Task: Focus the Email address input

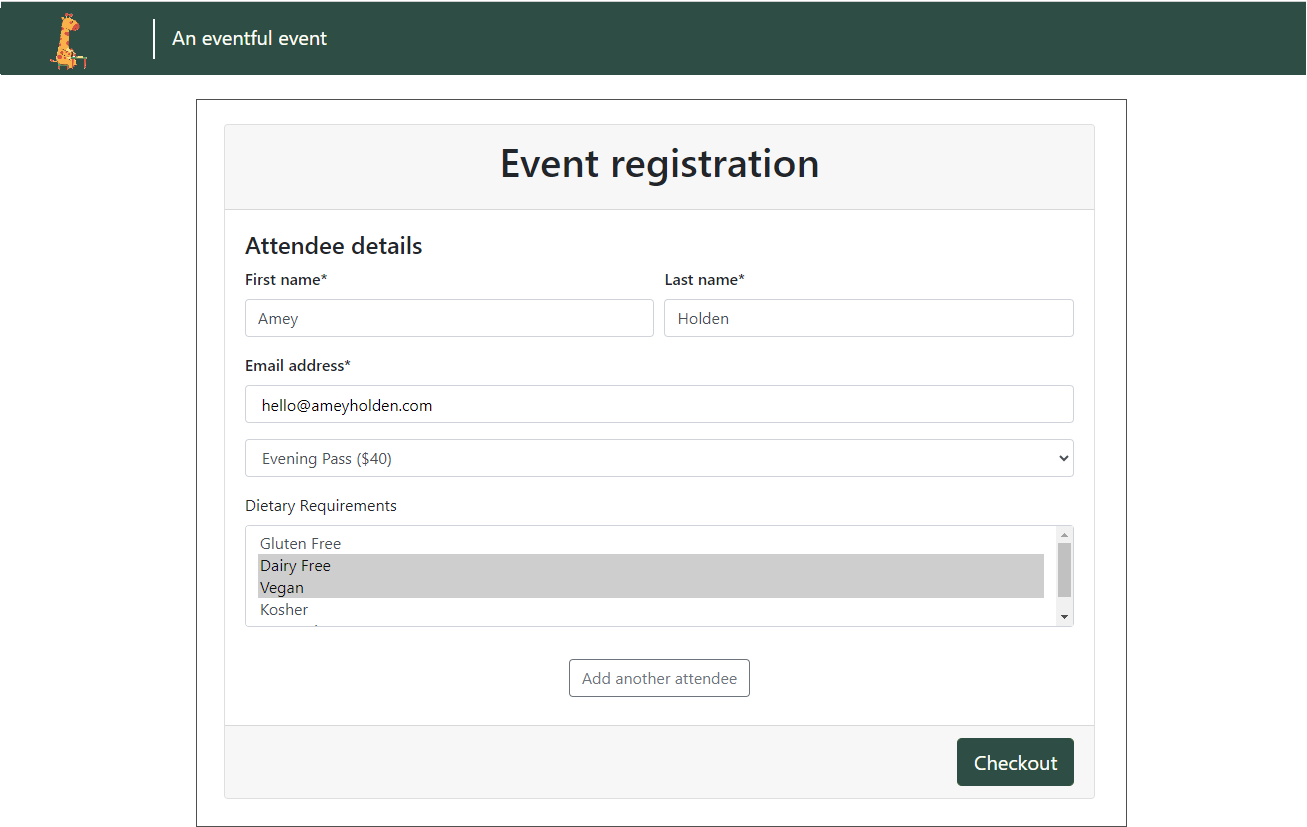Action: click(x=659, y=404)
